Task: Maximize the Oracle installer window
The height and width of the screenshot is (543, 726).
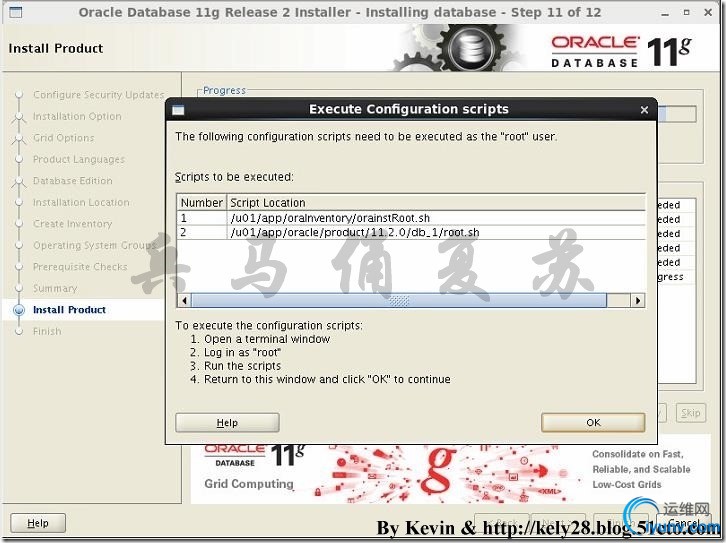Action: [687, 12]
